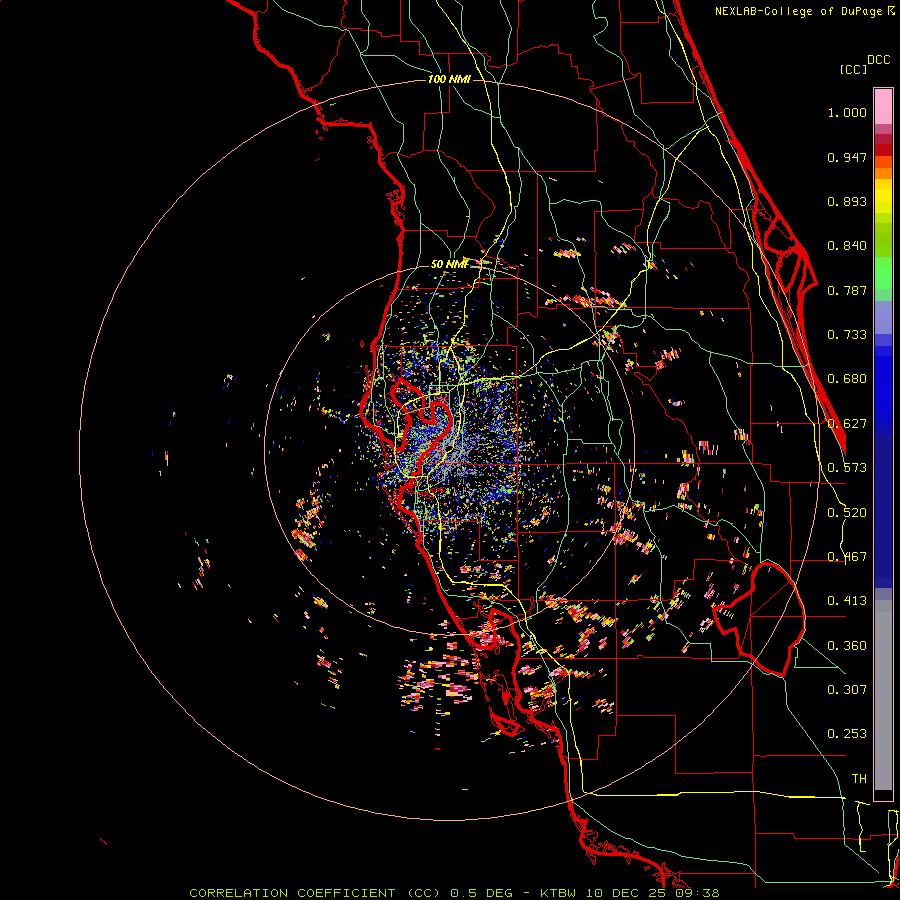Select the 0.840 color scale value

(847, 246)
